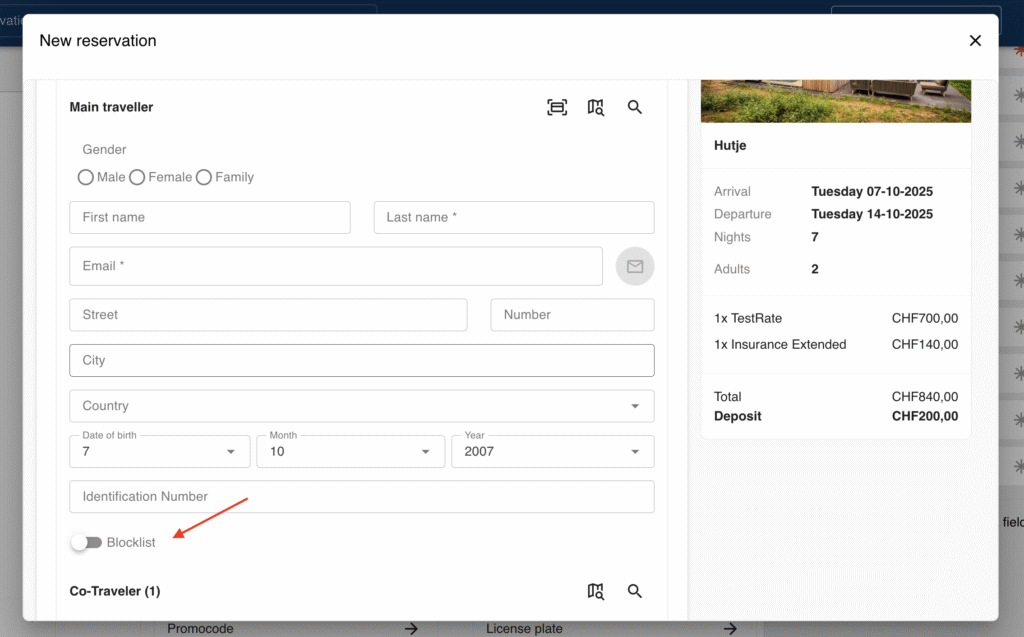Focus the Identification Number field

(361, 497)
